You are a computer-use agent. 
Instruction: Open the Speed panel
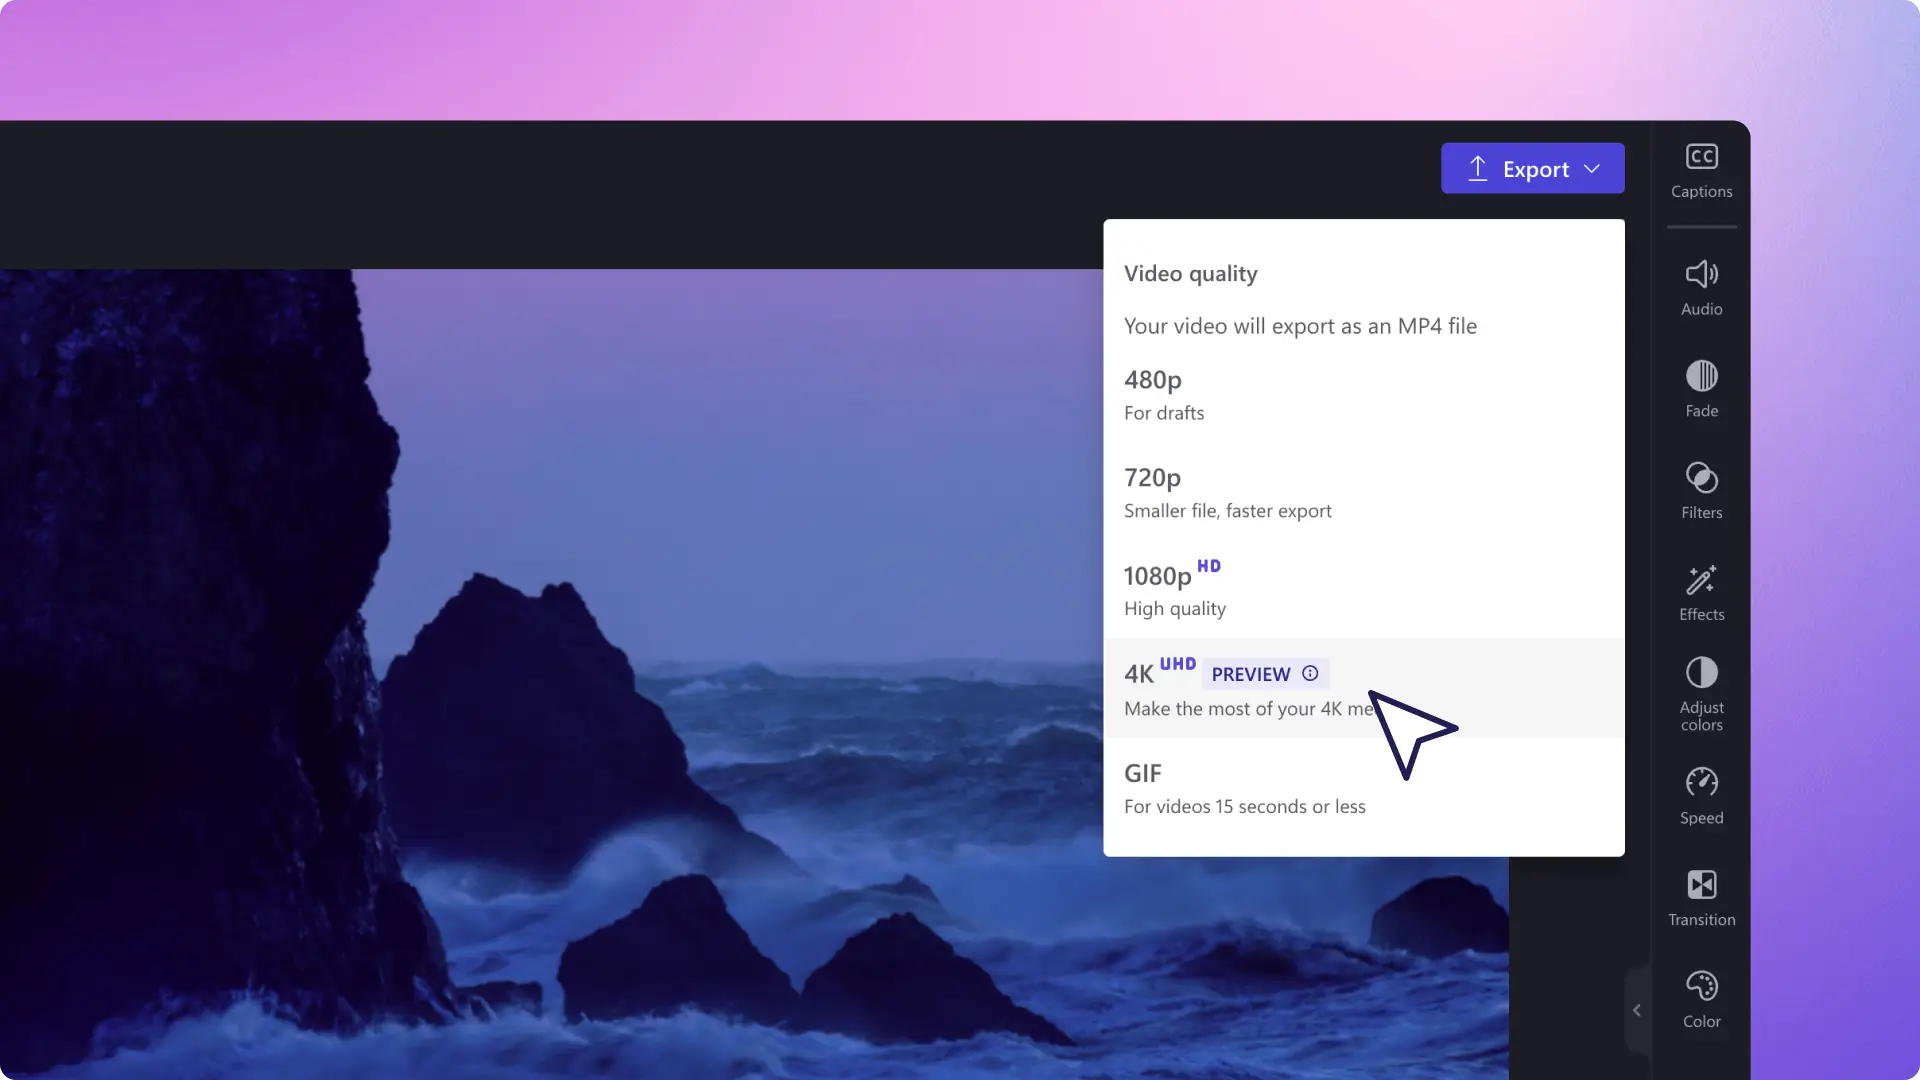(x=1701, y=794)
